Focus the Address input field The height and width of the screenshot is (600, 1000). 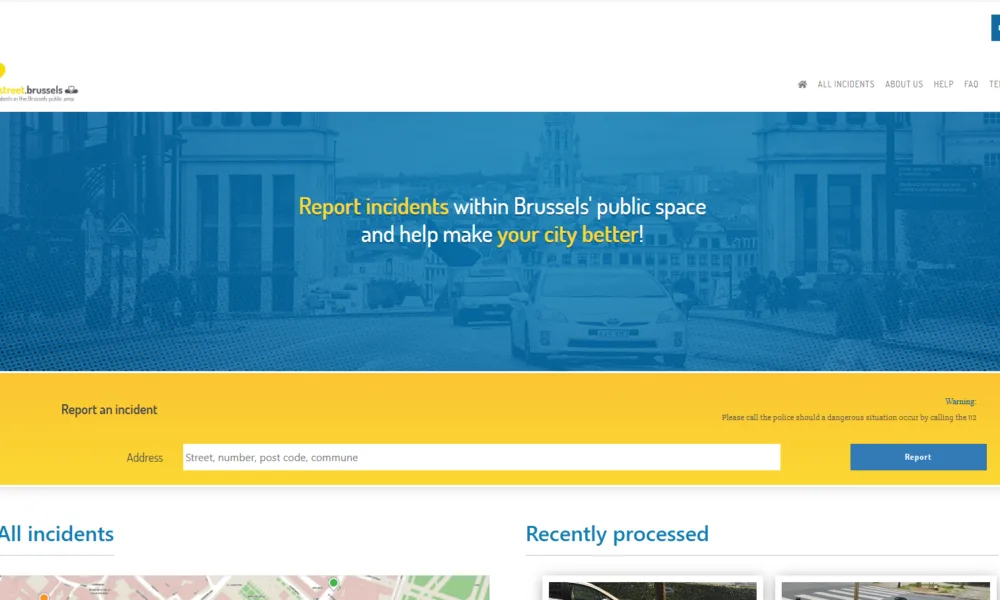[x=481, y=457]
